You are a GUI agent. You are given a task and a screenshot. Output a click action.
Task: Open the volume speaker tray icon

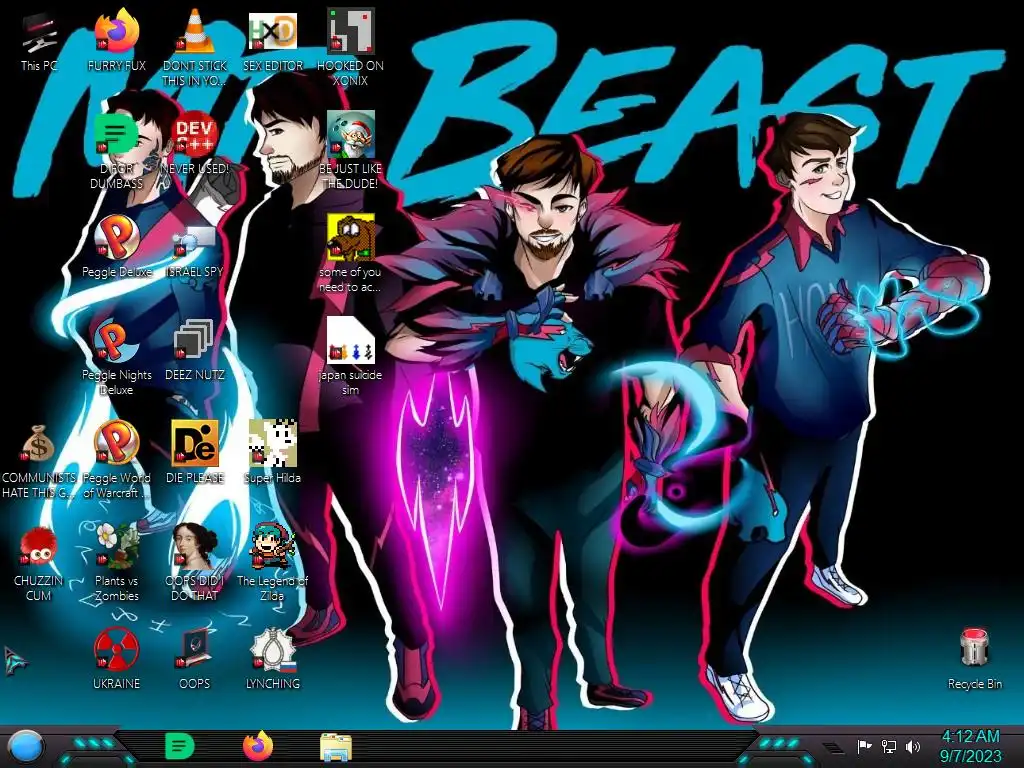(912, 746)
